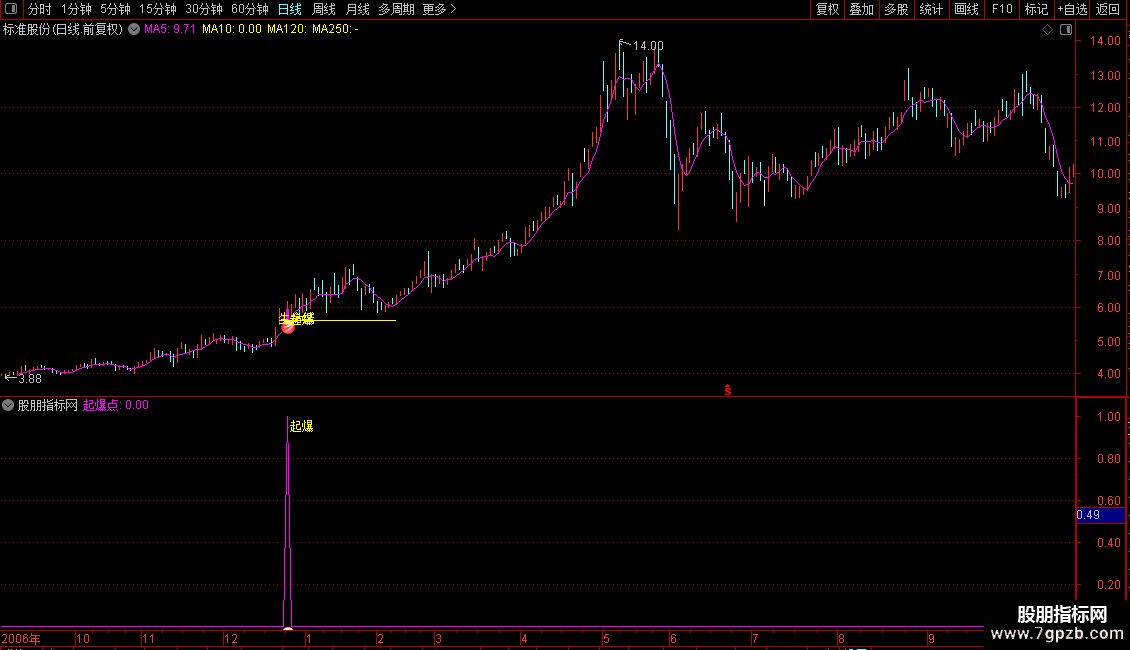Image resolution: width=1130 pixels, height=650 pixels.
Task: Click the month 12 marker on time axis
Action: (231, 638)
